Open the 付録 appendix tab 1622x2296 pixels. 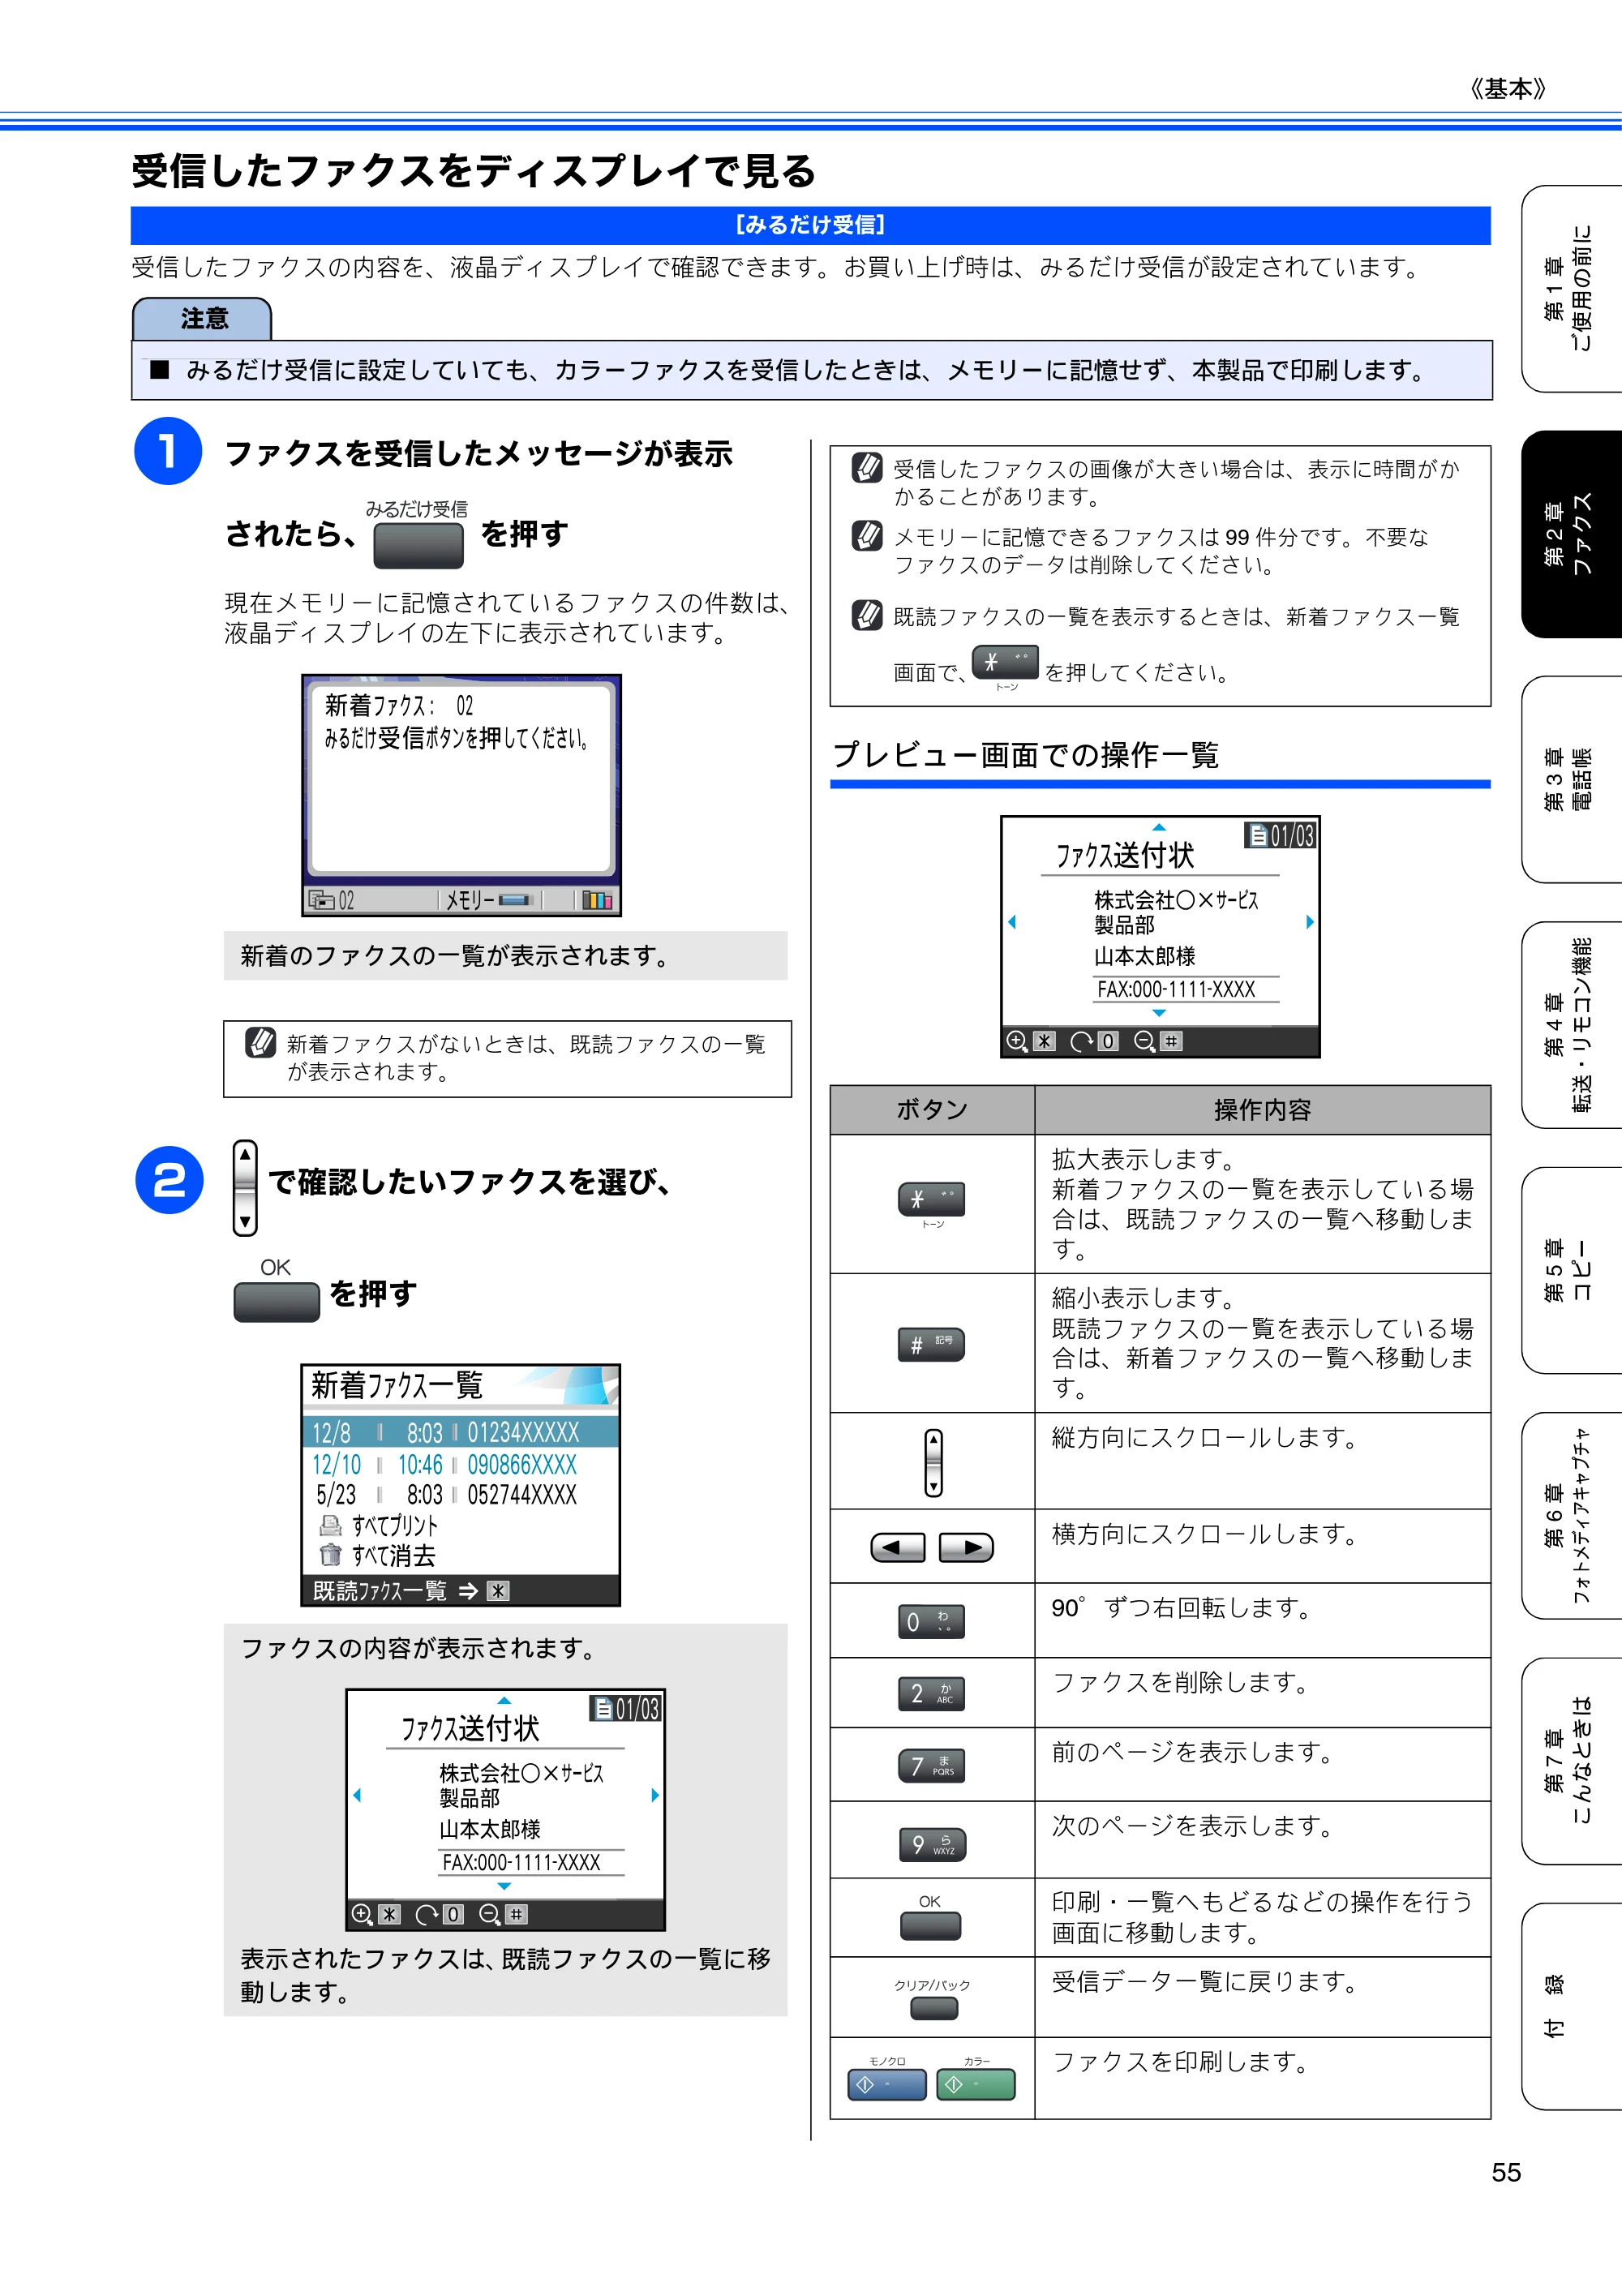pyautogui.click(x=1571, y=2007)
